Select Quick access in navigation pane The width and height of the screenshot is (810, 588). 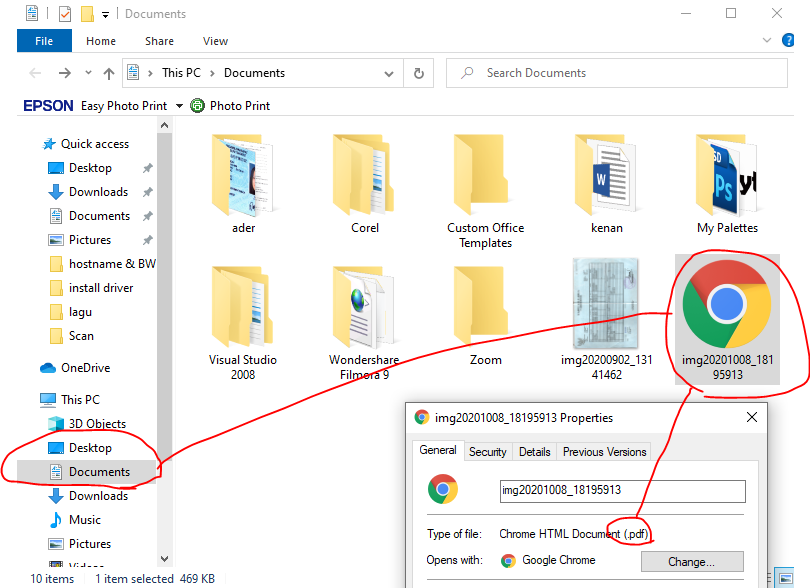coord(95,144)
